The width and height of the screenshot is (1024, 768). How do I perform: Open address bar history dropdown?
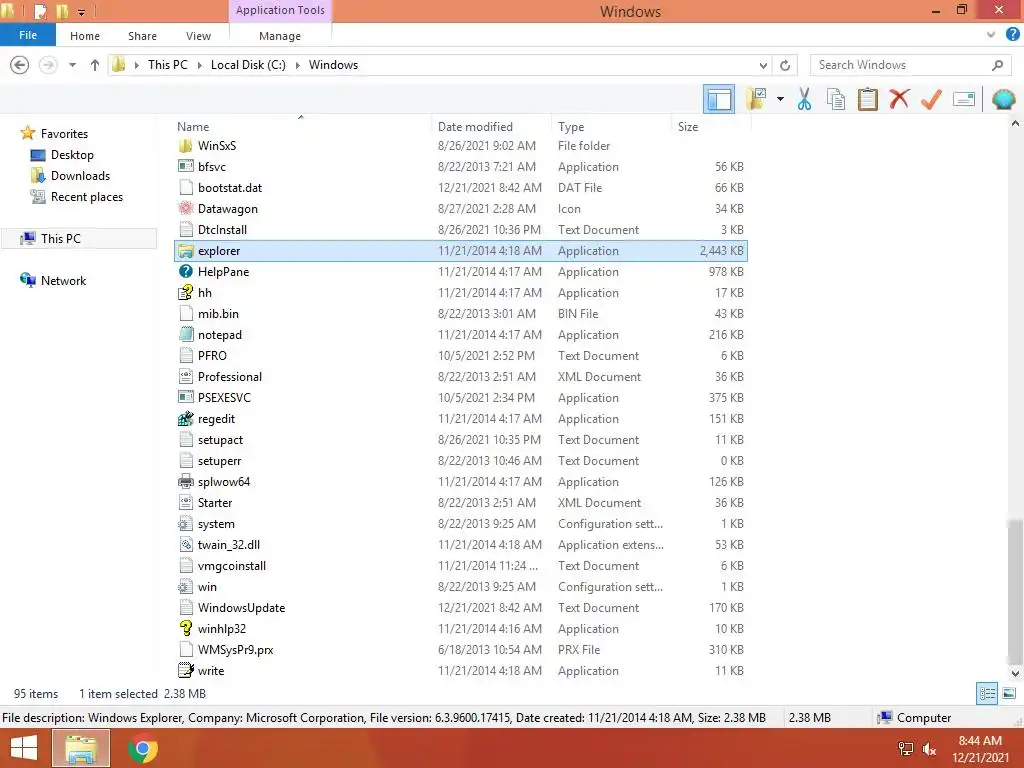click(763, 65)
